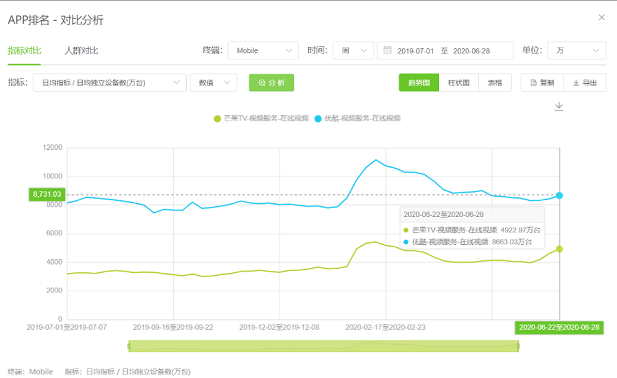617x378 pixels.
Task: Open the 数值 dropdown
Action: 214,83
